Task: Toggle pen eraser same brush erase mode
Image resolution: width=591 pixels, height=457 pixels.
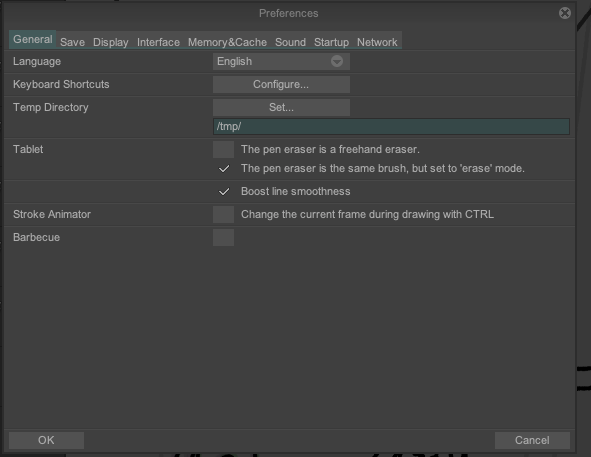Action: 224,169
